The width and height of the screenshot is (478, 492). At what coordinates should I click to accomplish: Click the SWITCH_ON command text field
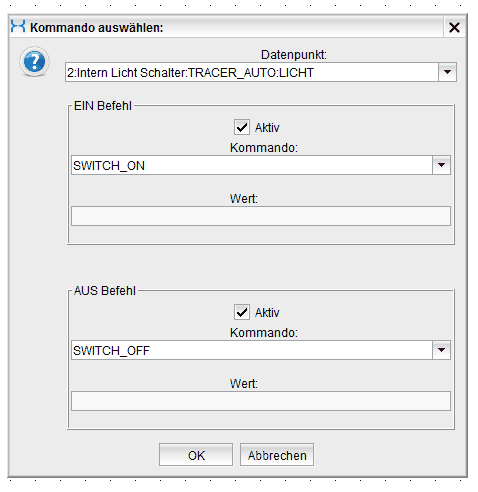[x=252, y=165]
